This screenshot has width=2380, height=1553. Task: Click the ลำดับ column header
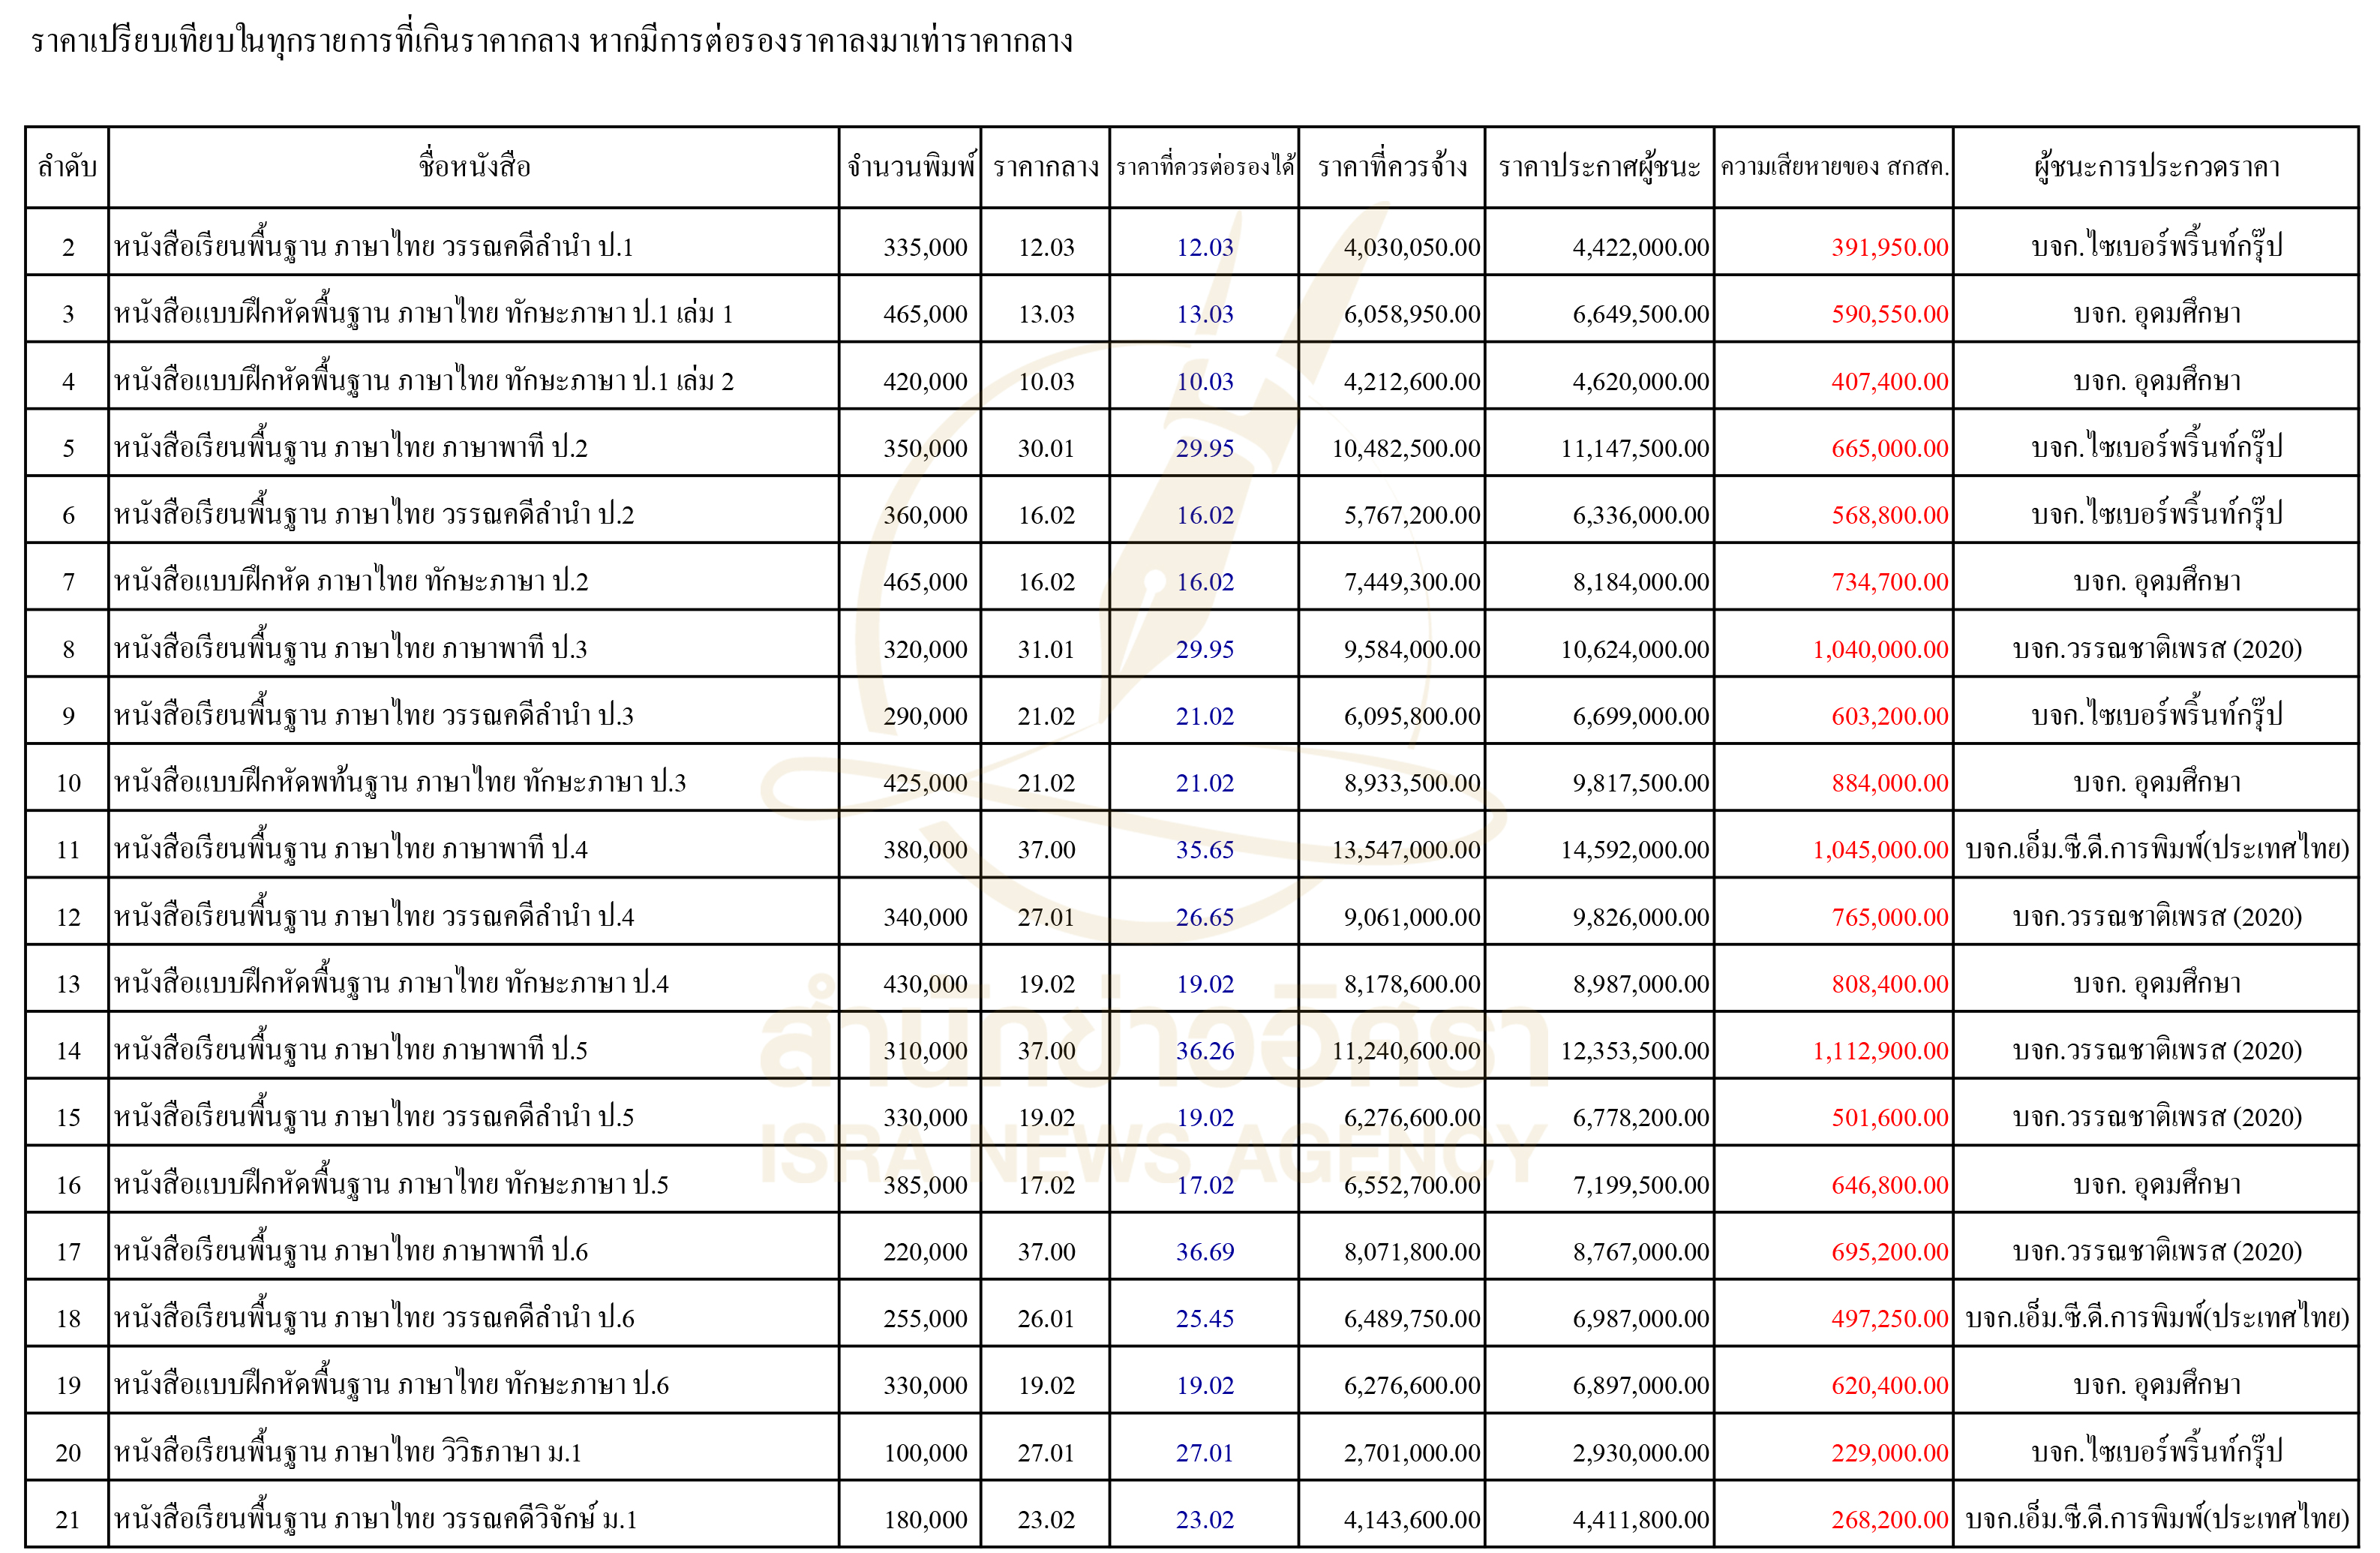pos(67,167)
